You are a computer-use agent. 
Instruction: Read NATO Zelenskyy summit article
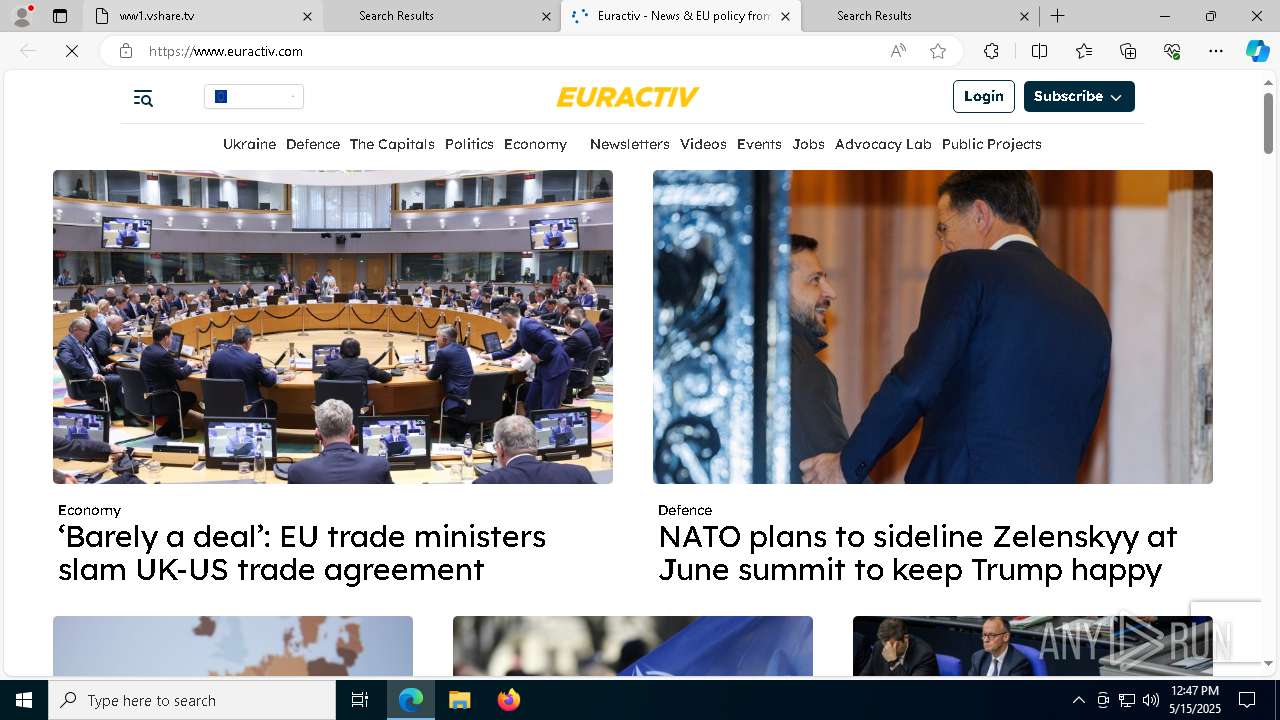tap(918, 553)
